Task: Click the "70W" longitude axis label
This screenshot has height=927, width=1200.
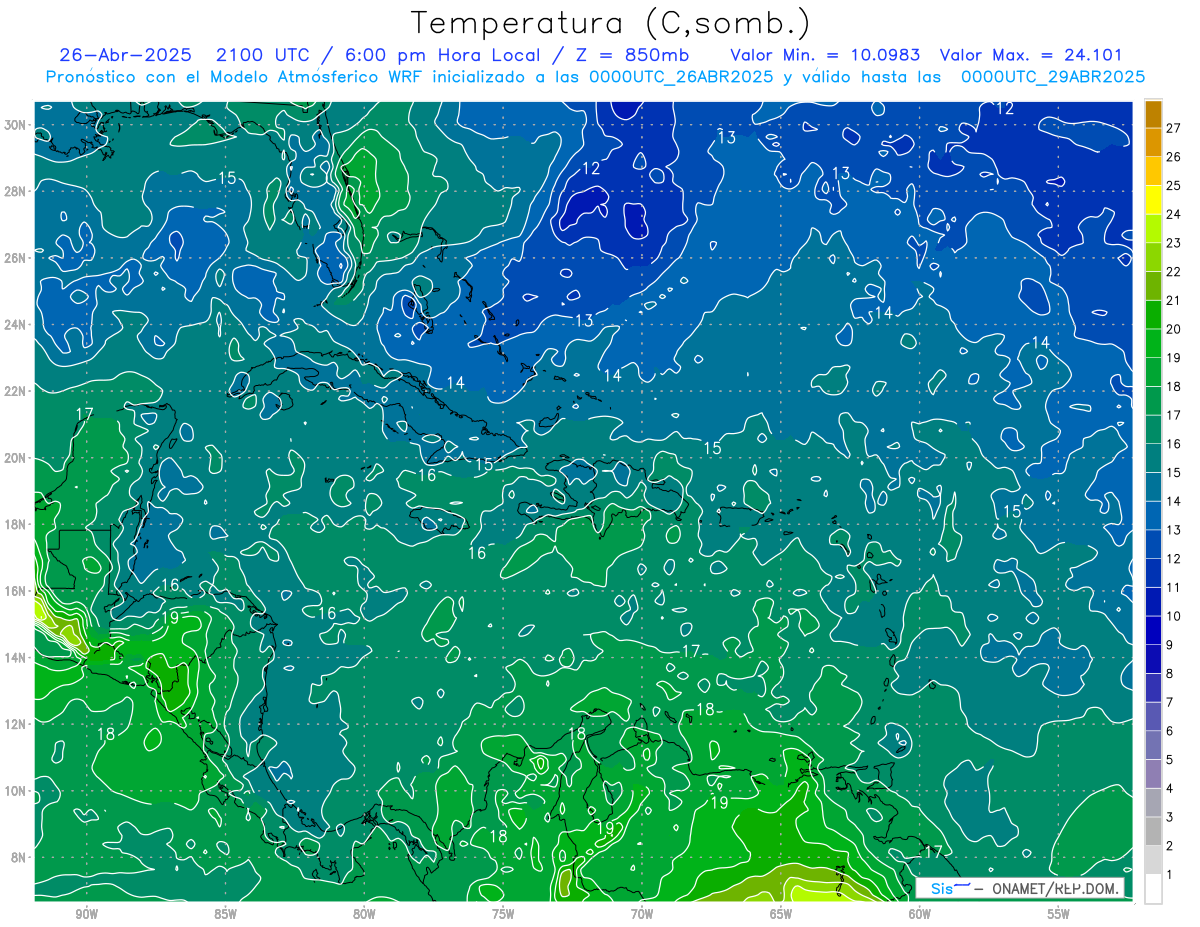Action: coord(642,914)
